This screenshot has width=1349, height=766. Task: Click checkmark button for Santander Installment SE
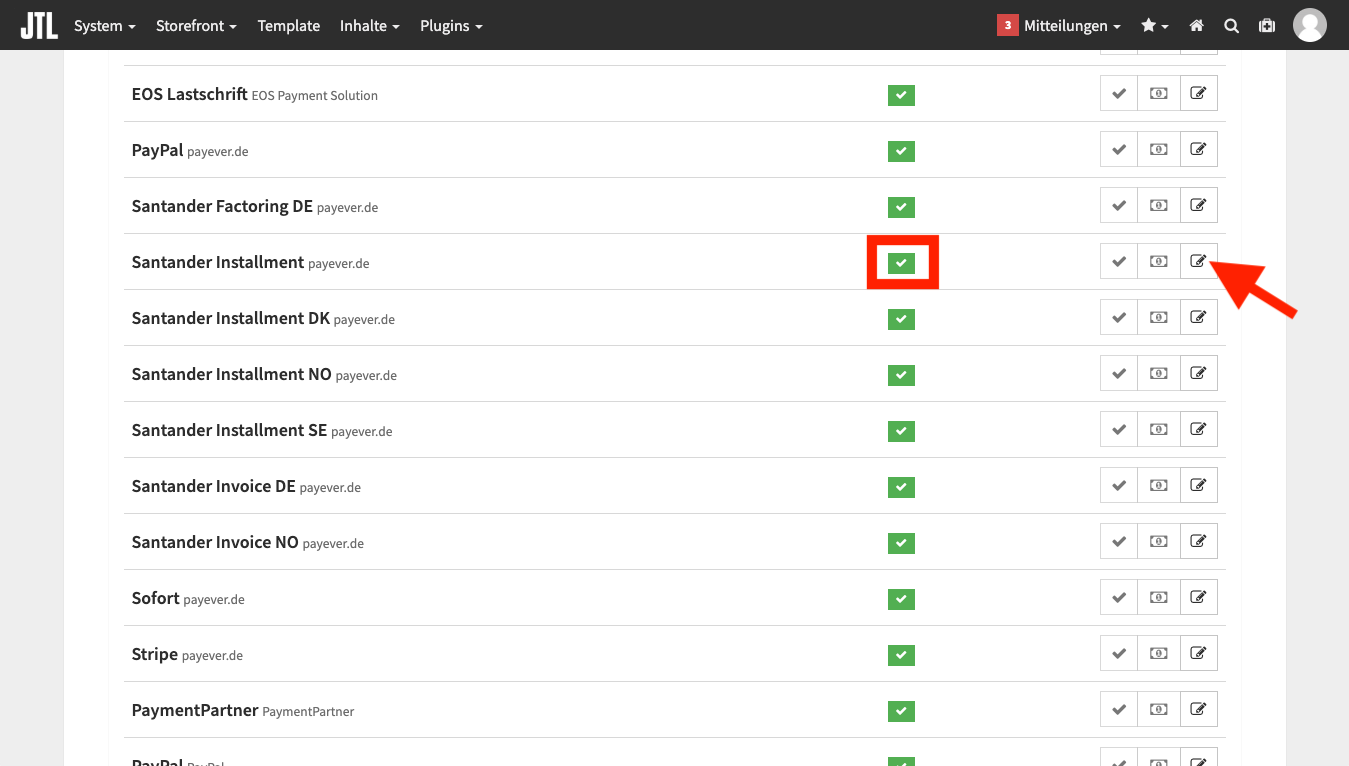tap(1119, 429)
